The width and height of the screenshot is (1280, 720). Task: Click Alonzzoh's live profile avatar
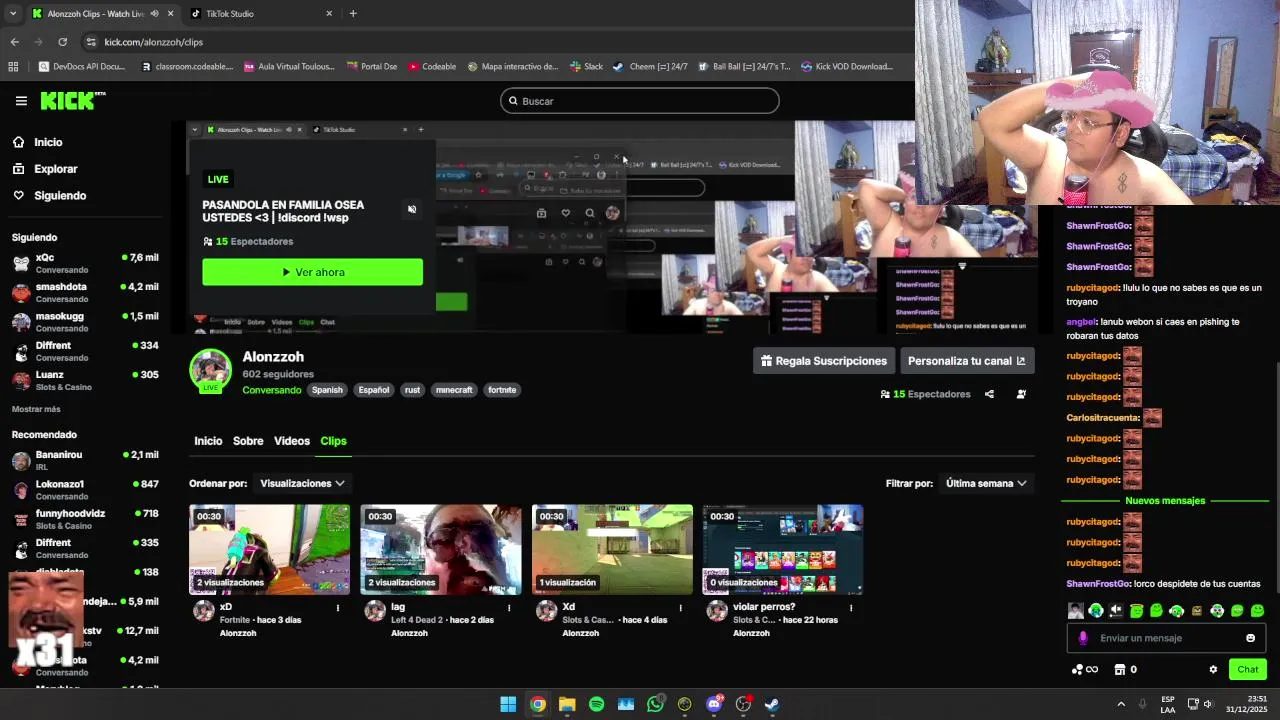pyautogui.click(x=211, y=370)
